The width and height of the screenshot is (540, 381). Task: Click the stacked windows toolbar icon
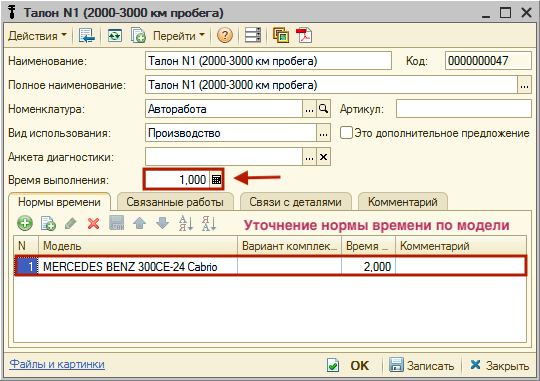tap(281, 35)
